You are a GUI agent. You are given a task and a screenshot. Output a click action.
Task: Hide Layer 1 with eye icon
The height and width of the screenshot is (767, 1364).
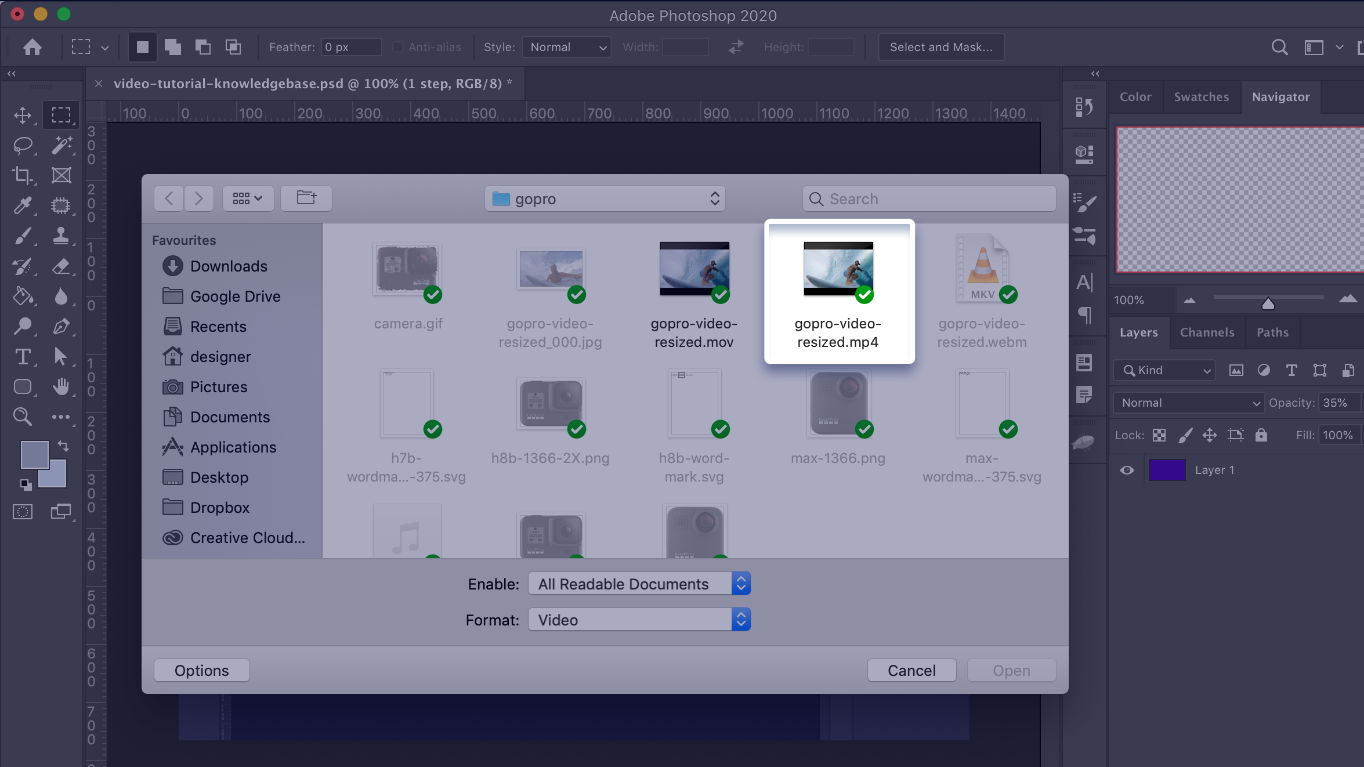[1127, 470]
